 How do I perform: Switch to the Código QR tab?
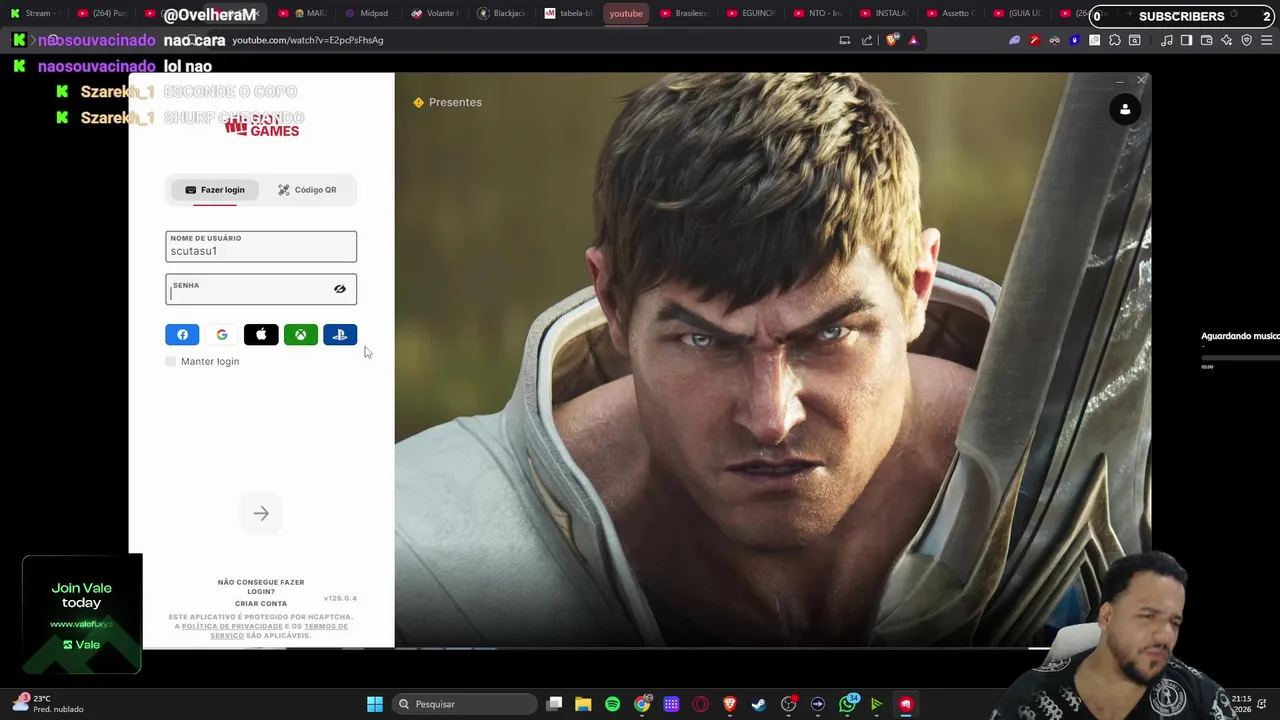[x=307, y=190]
